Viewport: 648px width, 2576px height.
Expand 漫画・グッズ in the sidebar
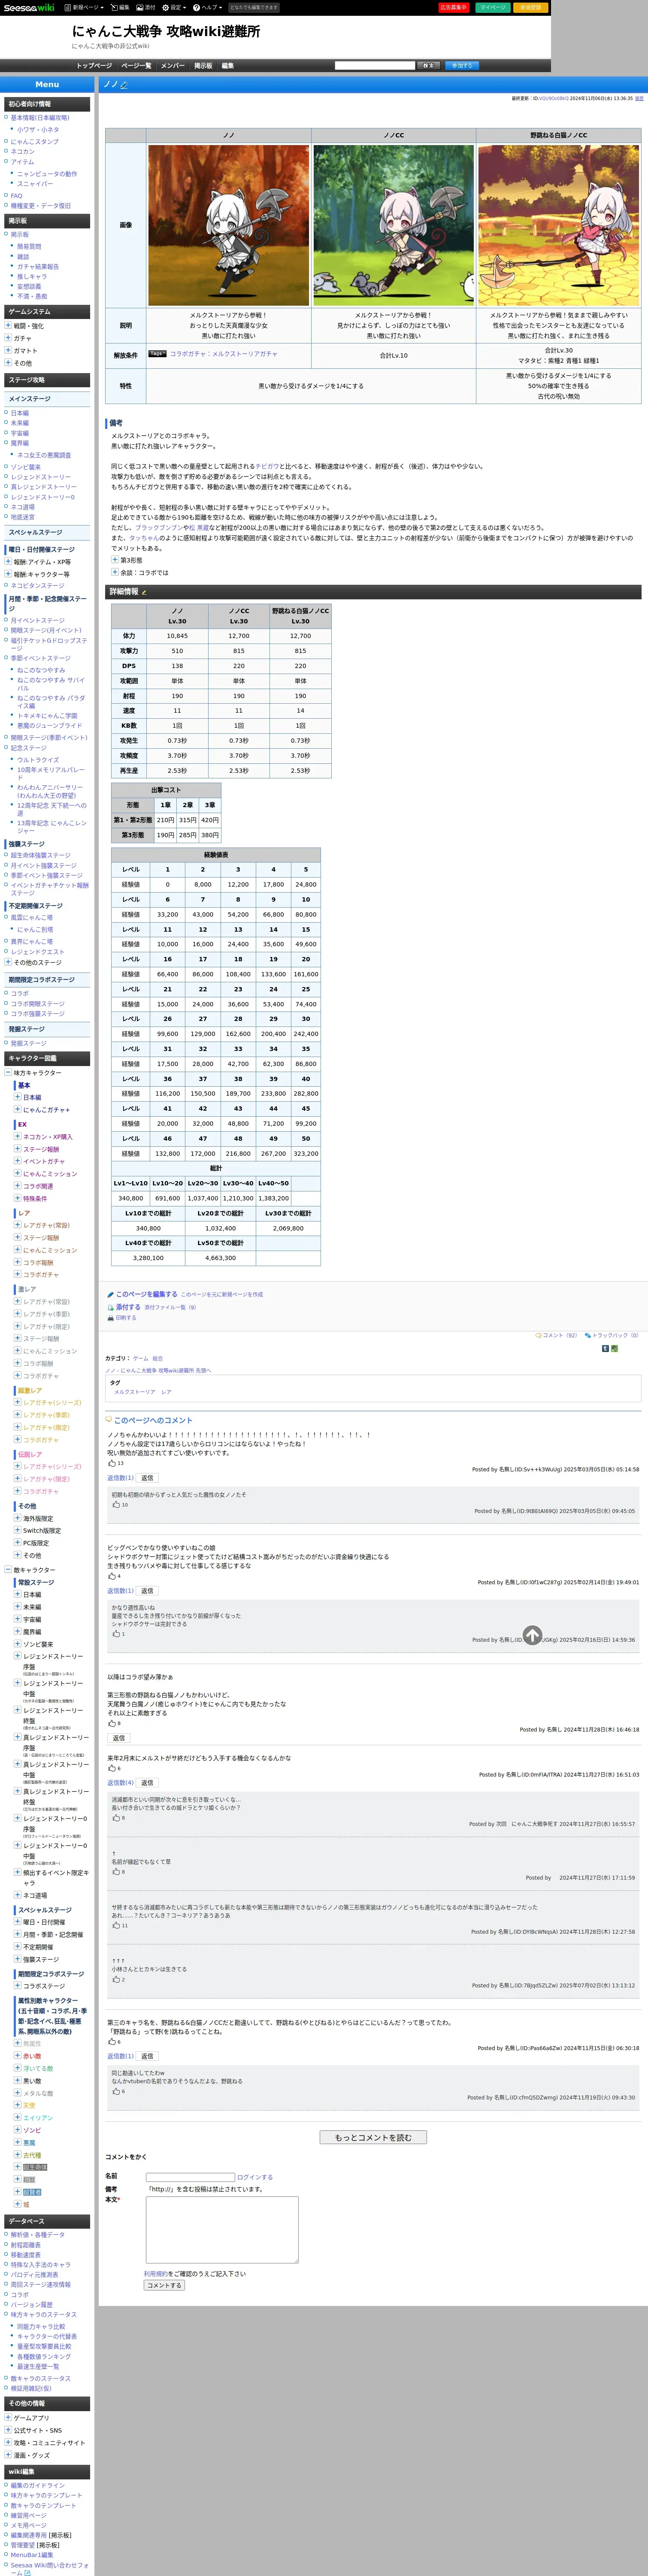pyautogui.click(x=8, y=2455)
